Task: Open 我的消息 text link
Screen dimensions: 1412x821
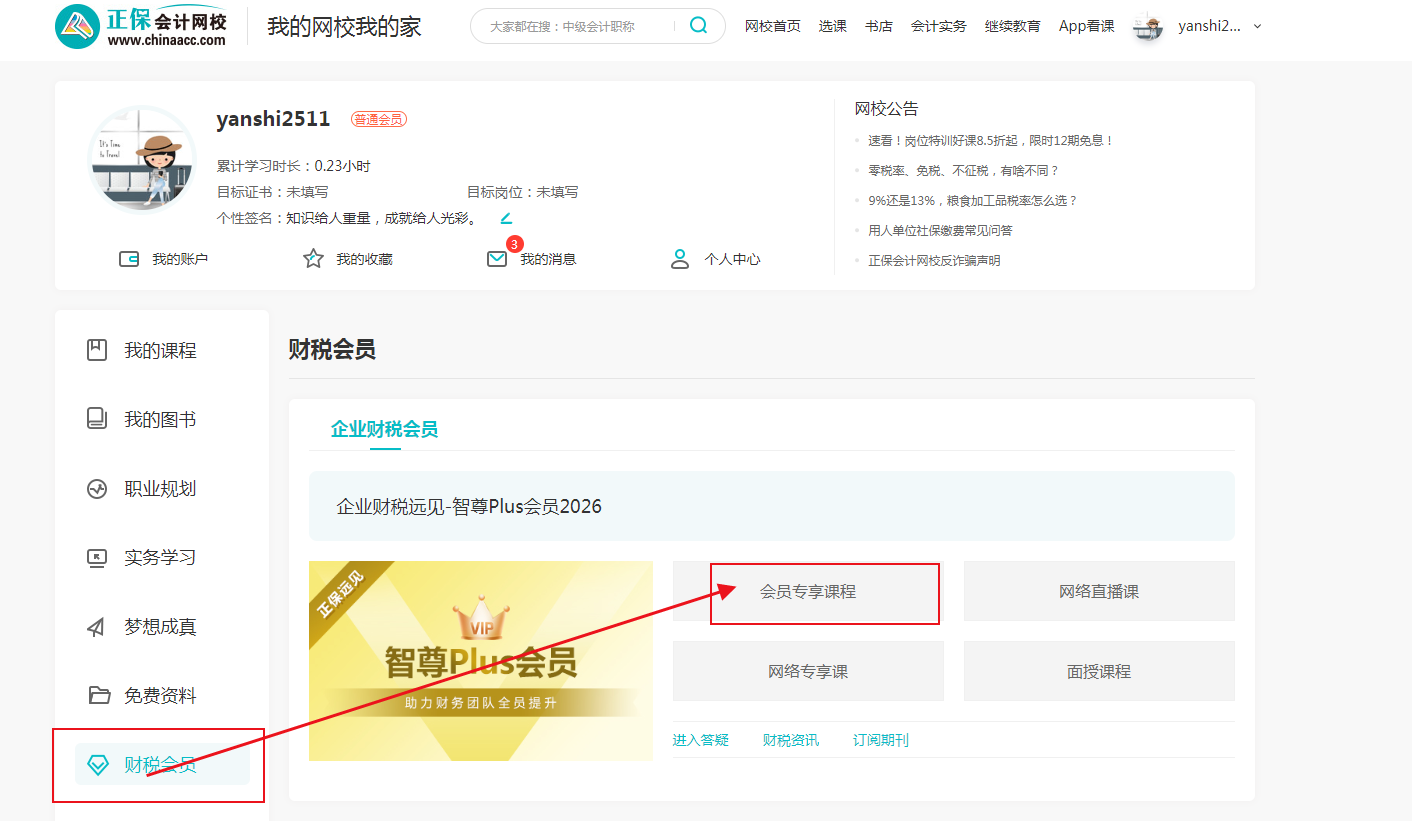Action: (x=548, y=259)
